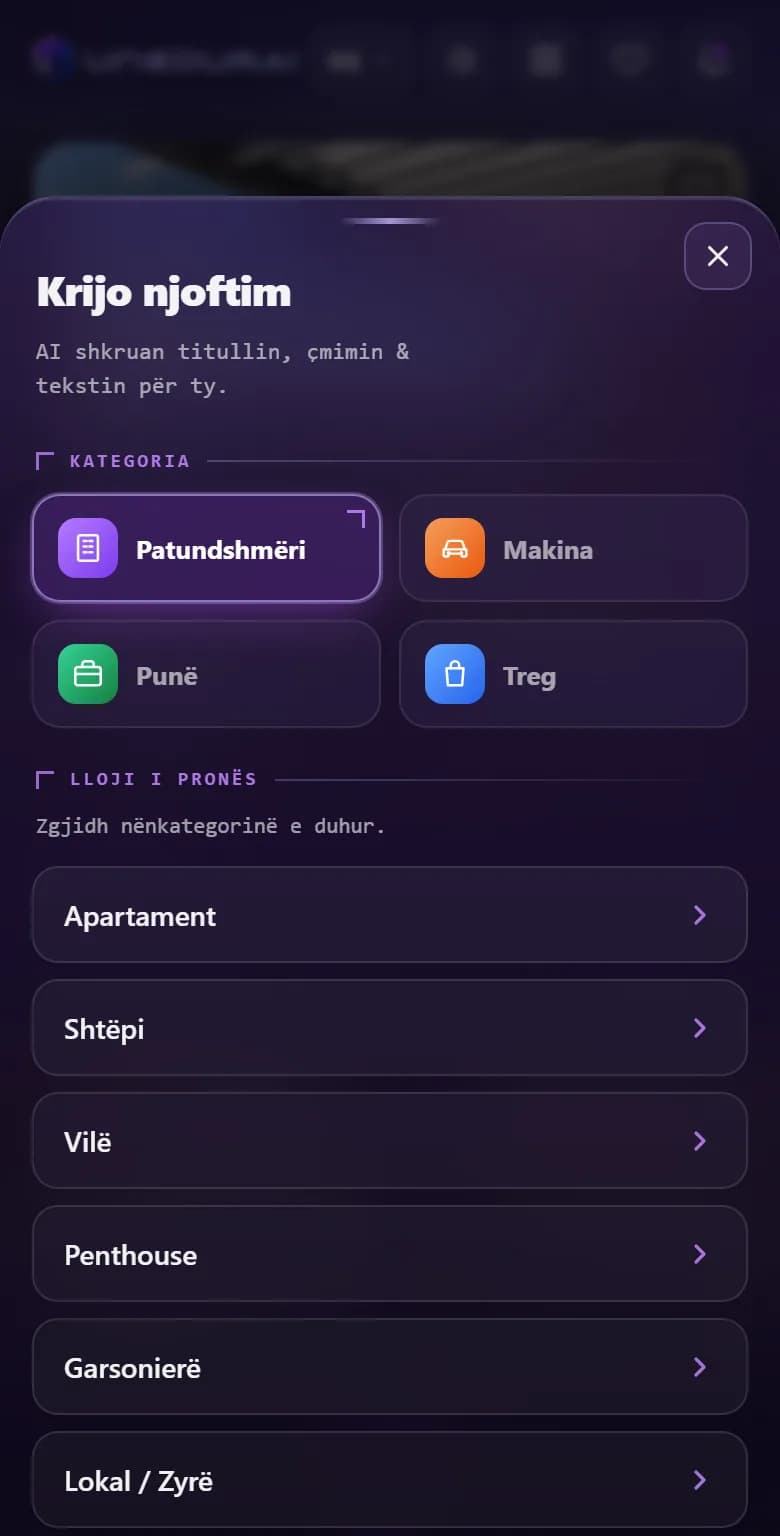Open the Shtëpi chevron arrow

point(700,1028)
